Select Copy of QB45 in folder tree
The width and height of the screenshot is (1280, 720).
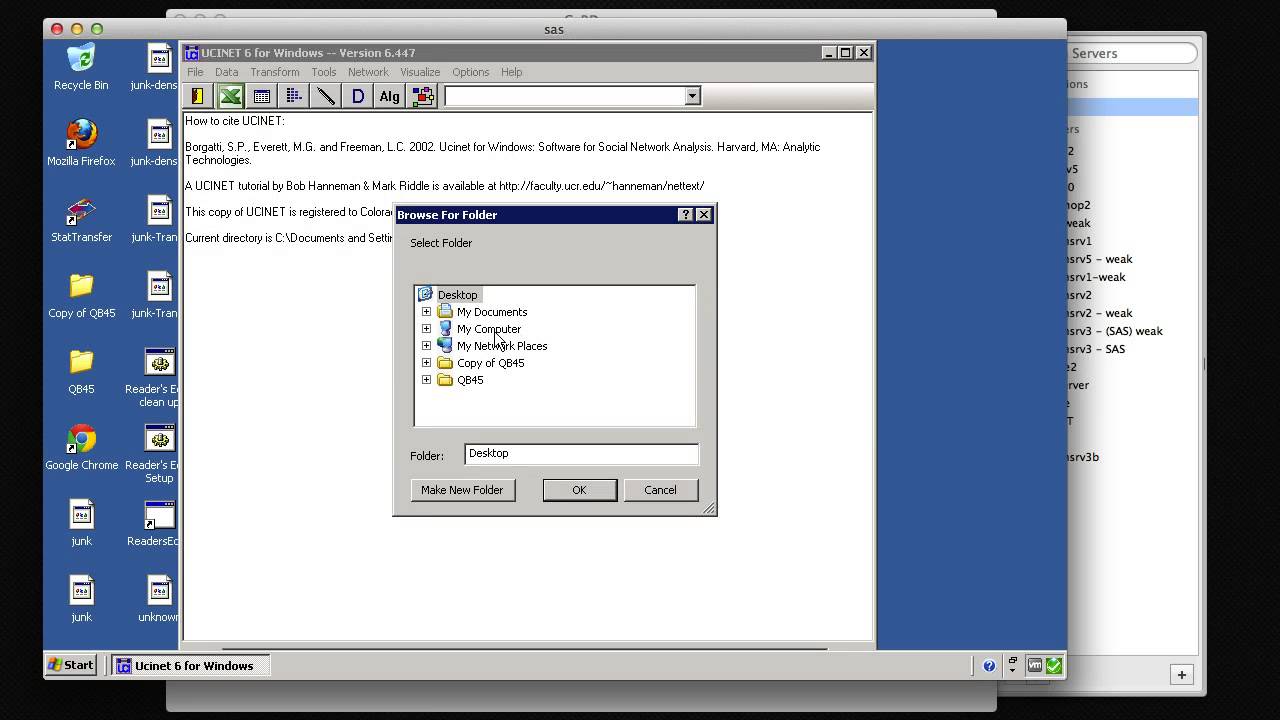coord(490,363)
